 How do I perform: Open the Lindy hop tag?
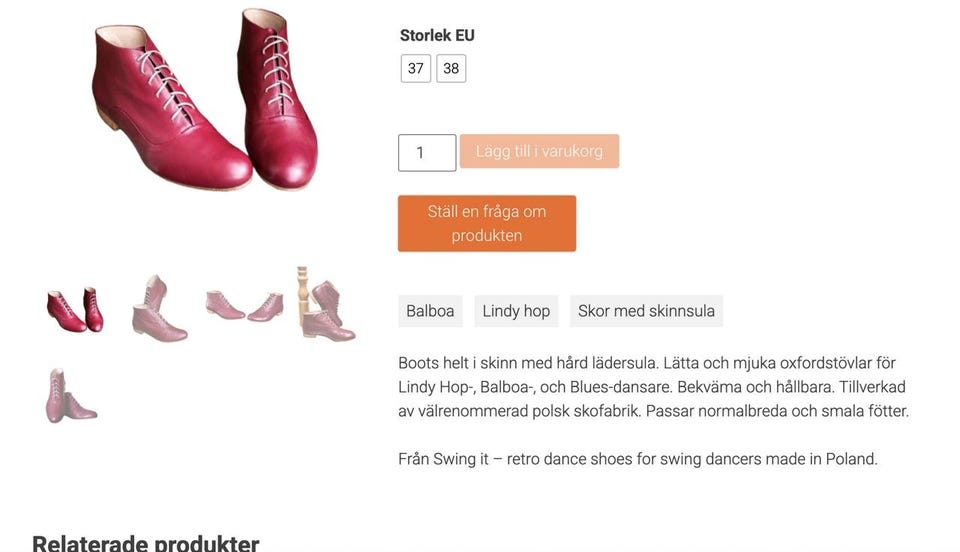516,311
